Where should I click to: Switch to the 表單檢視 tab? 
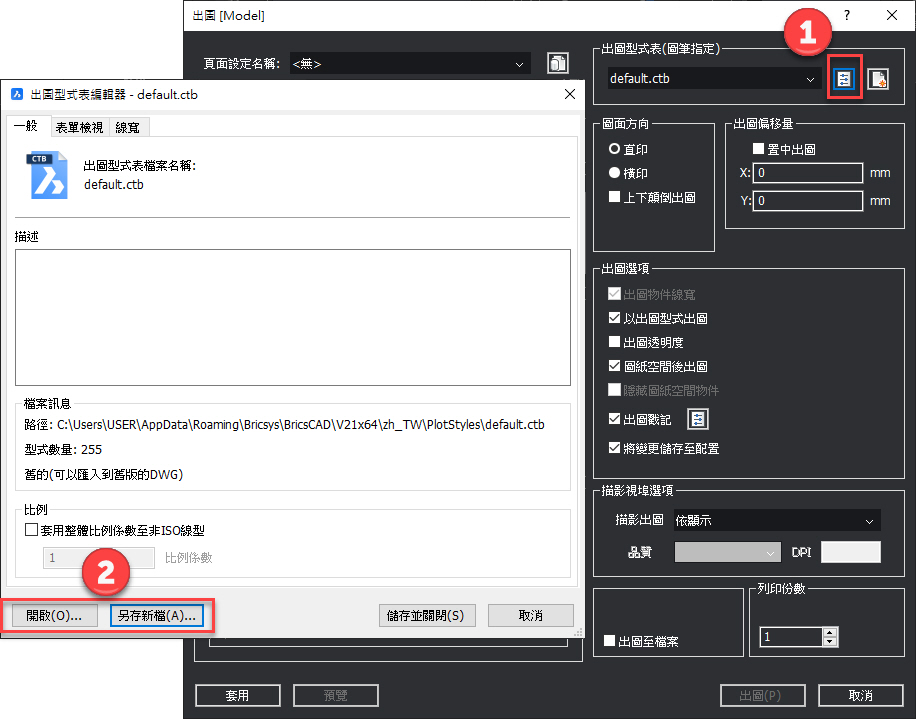[x=79, y=127]
